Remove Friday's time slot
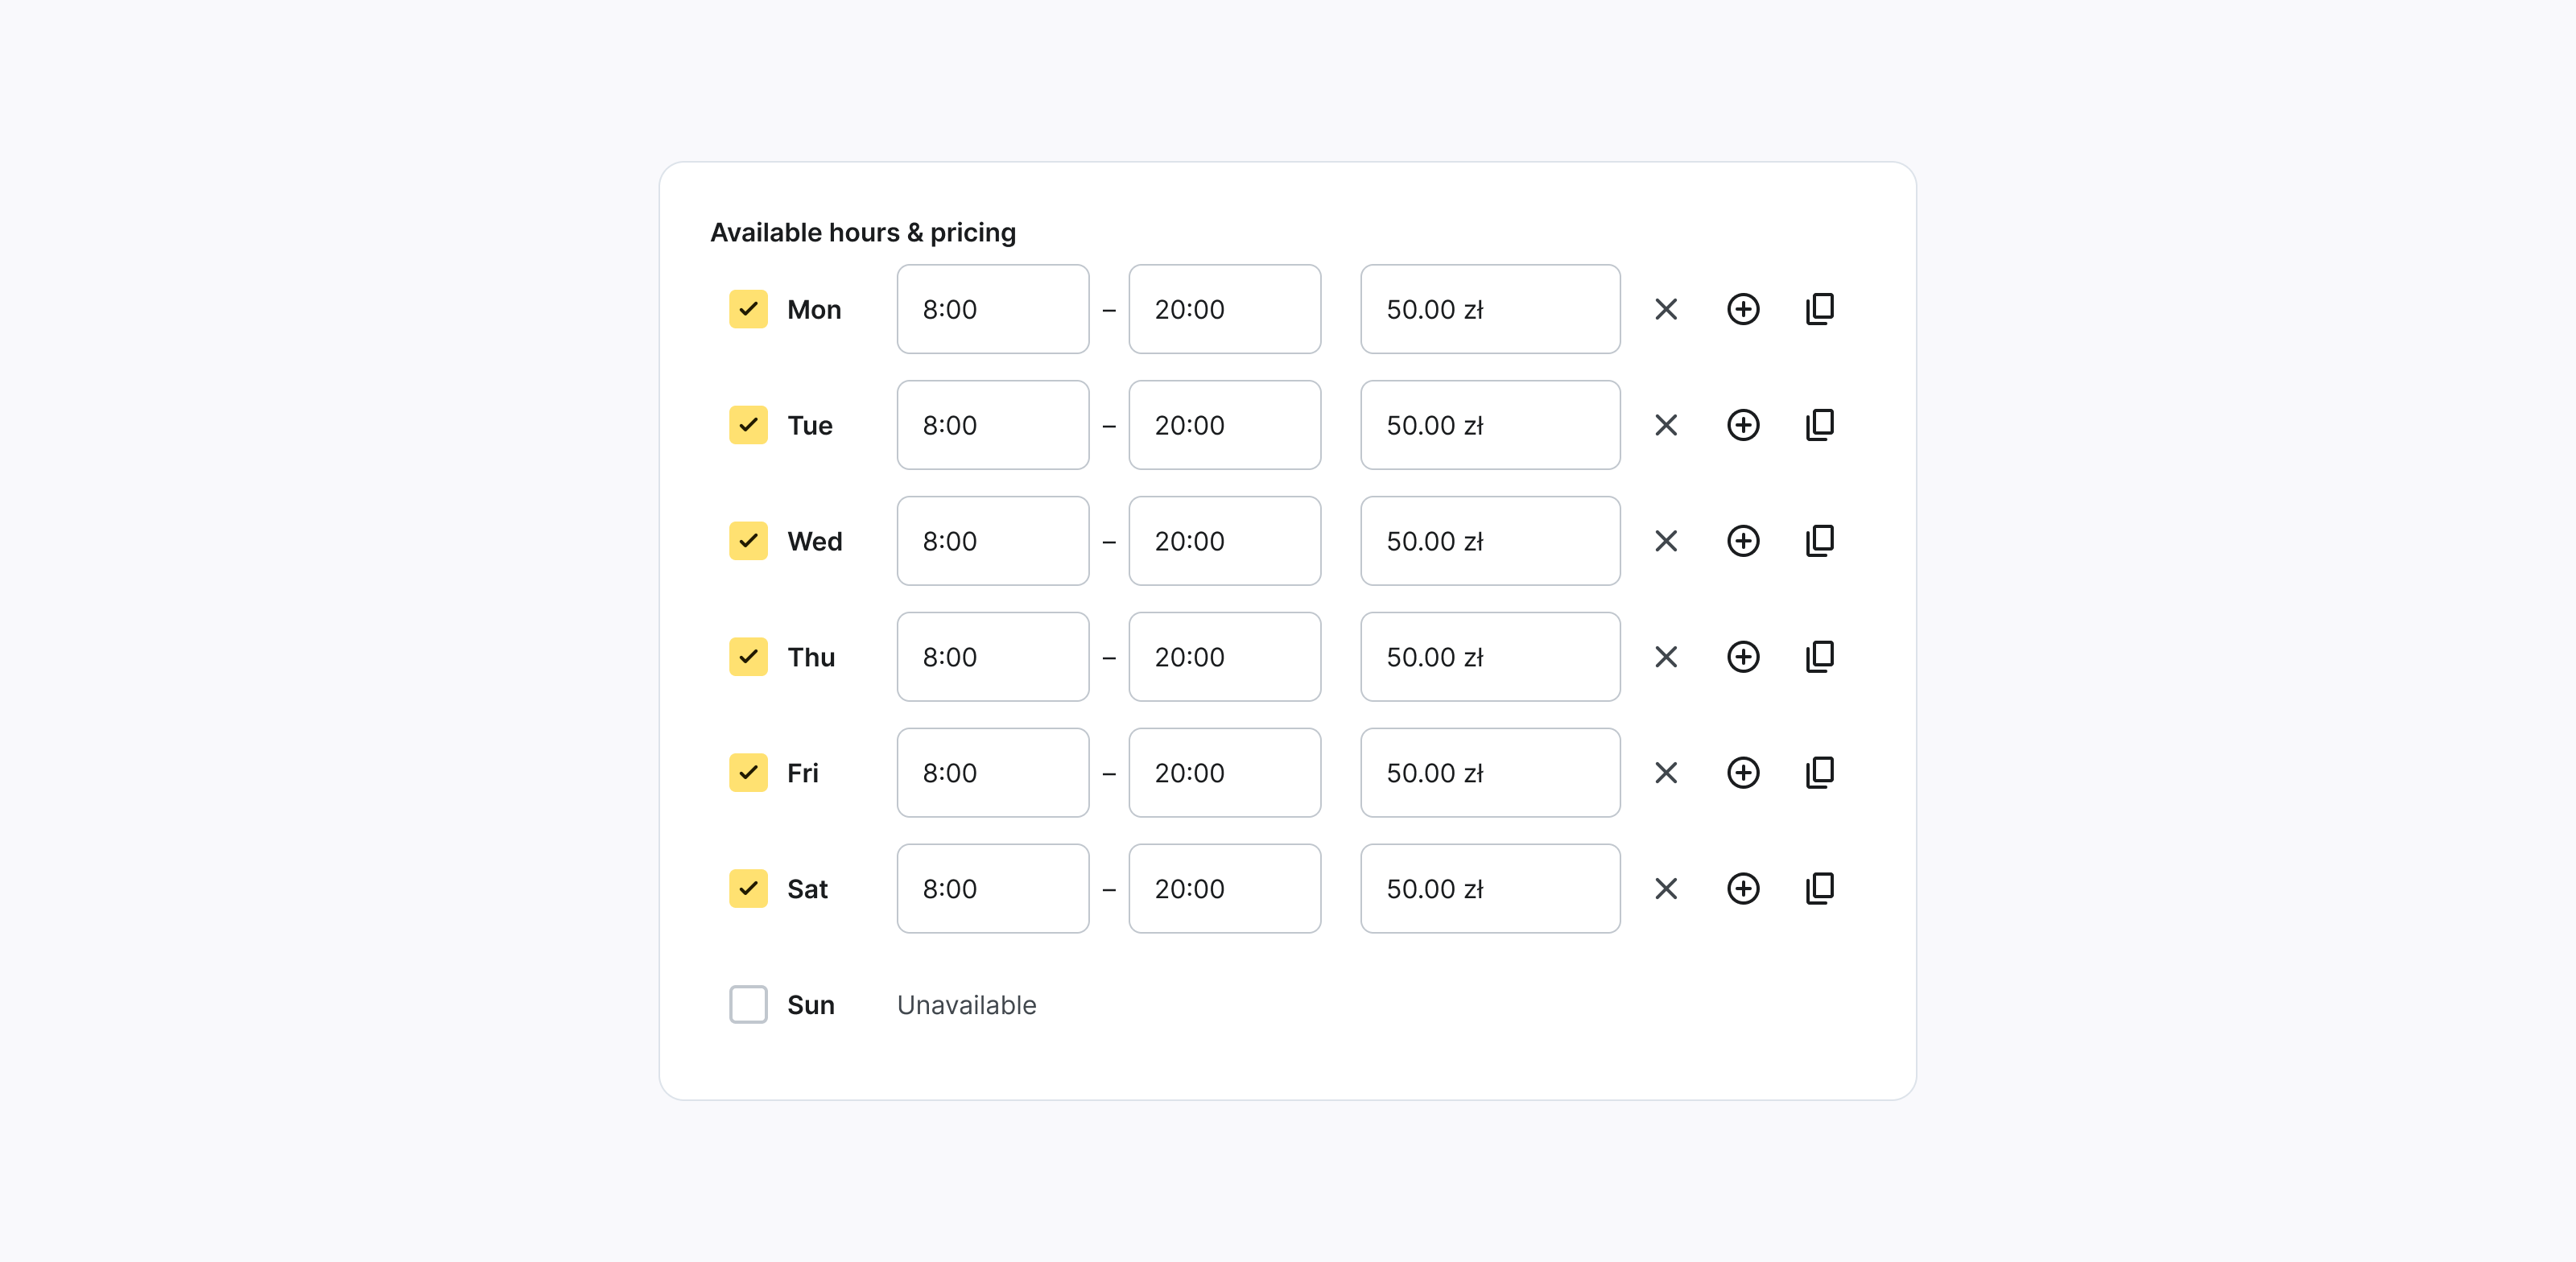 point(1665,773)
